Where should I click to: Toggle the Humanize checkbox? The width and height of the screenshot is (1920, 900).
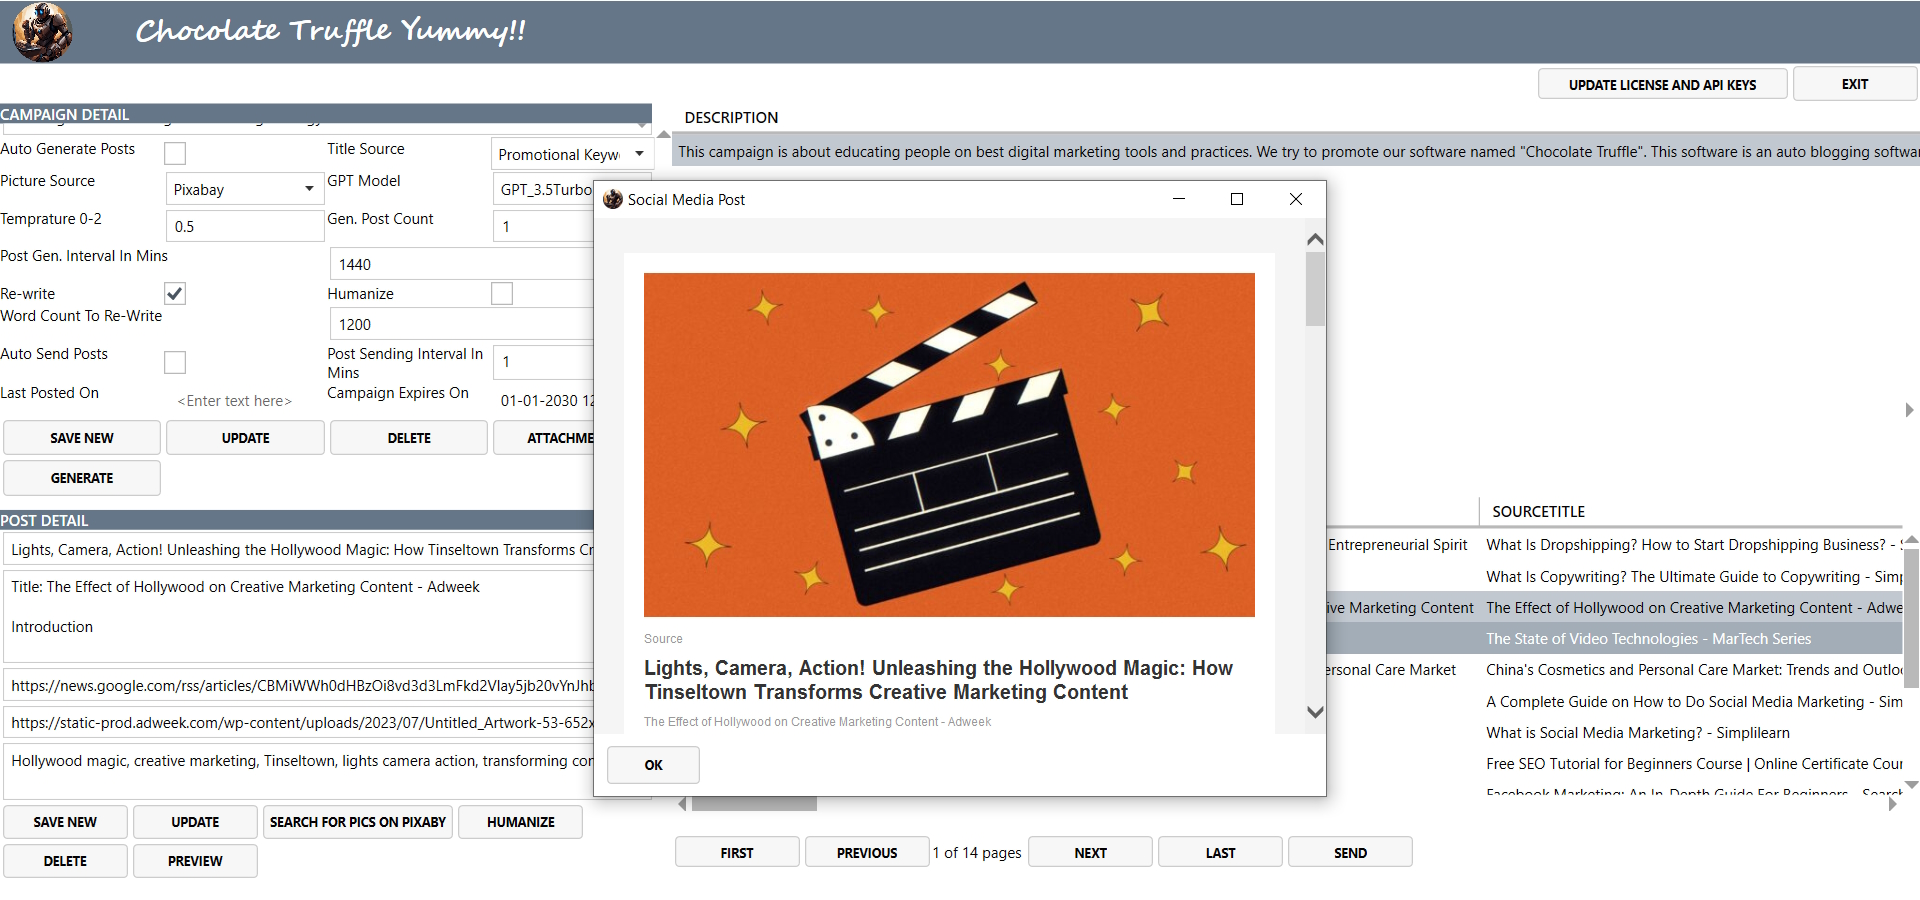501,293
